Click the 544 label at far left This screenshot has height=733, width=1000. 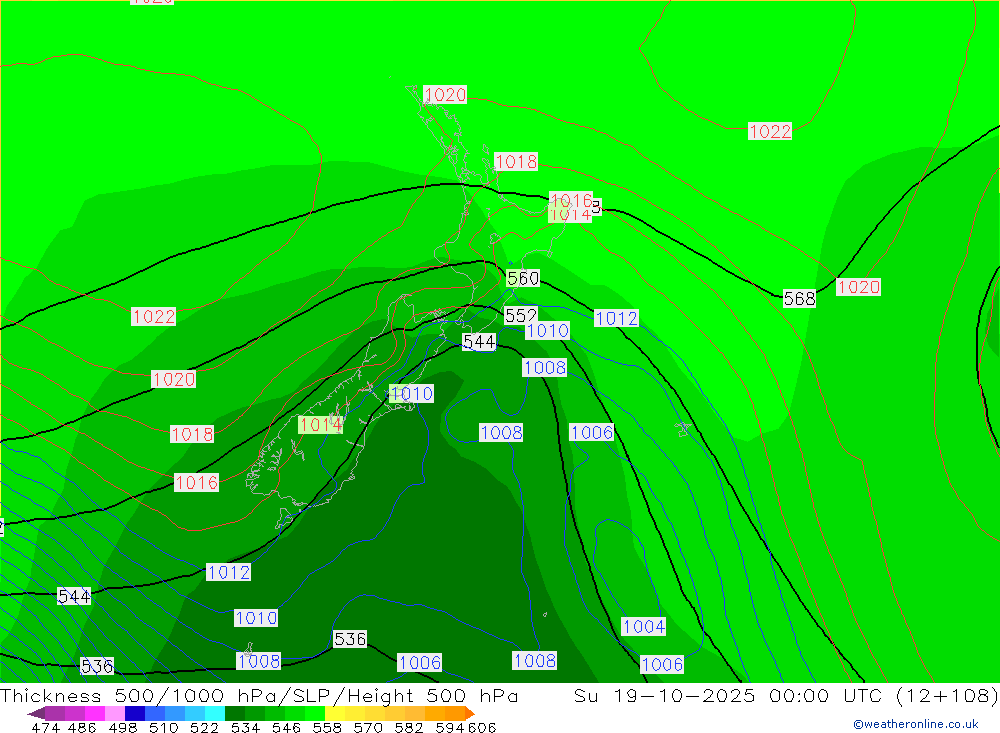[x=74, y=596]
